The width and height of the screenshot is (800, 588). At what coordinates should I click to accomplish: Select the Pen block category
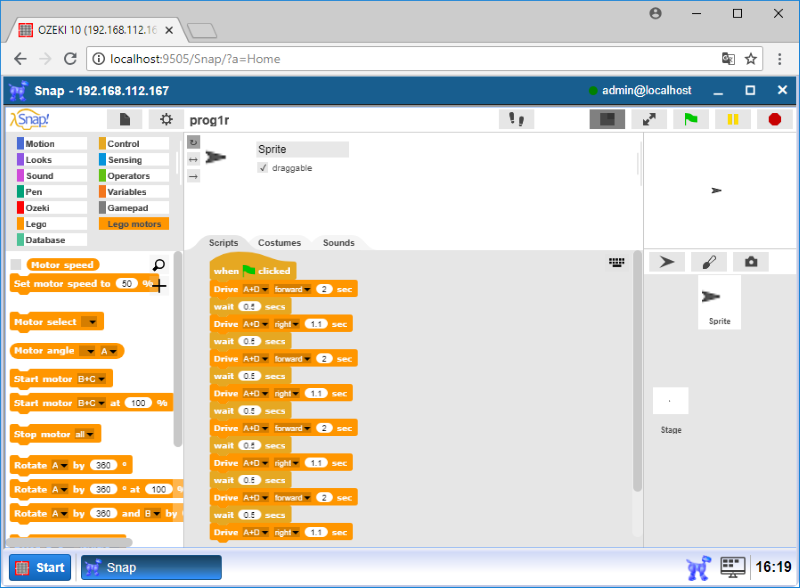pos(52,192)
